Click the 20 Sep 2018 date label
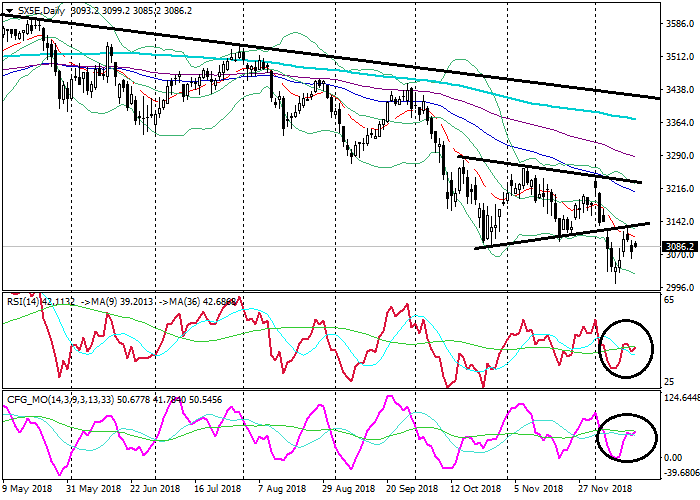This screenshot has height=500, width=700. click(x=410, y=489)
